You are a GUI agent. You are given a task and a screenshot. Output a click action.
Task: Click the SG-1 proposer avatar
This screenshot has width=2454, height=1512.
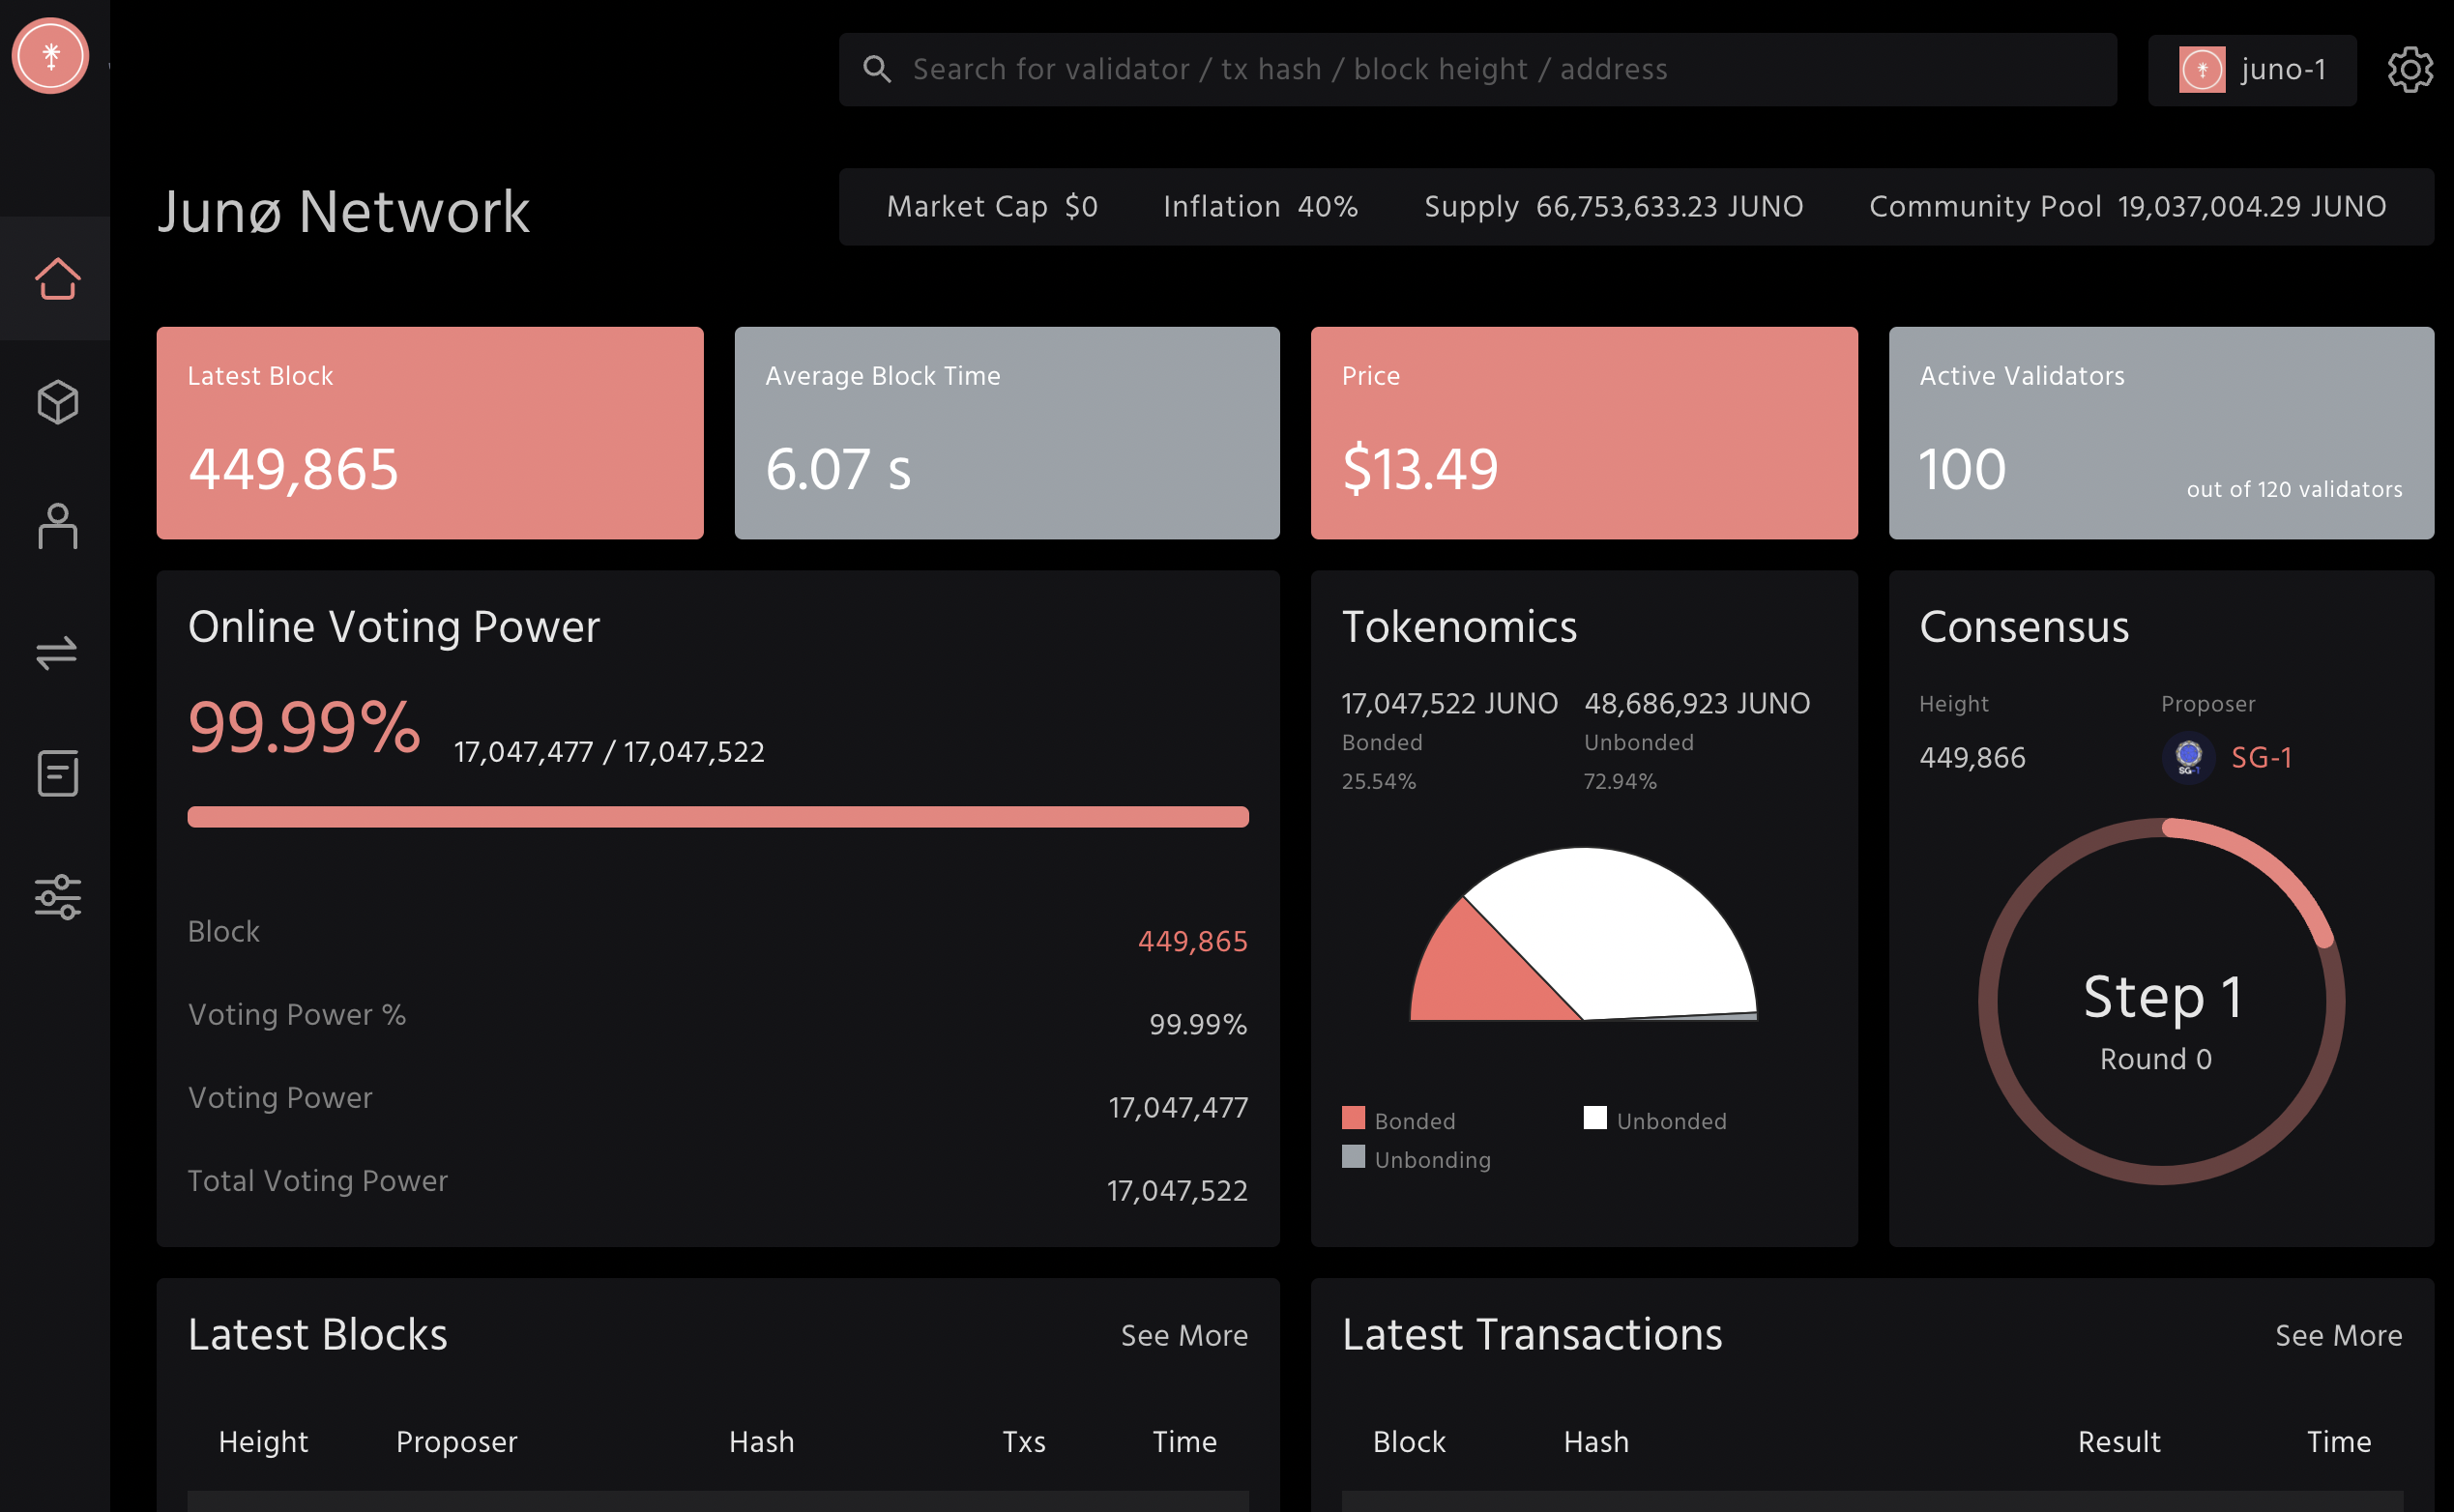coord(2188,757)
